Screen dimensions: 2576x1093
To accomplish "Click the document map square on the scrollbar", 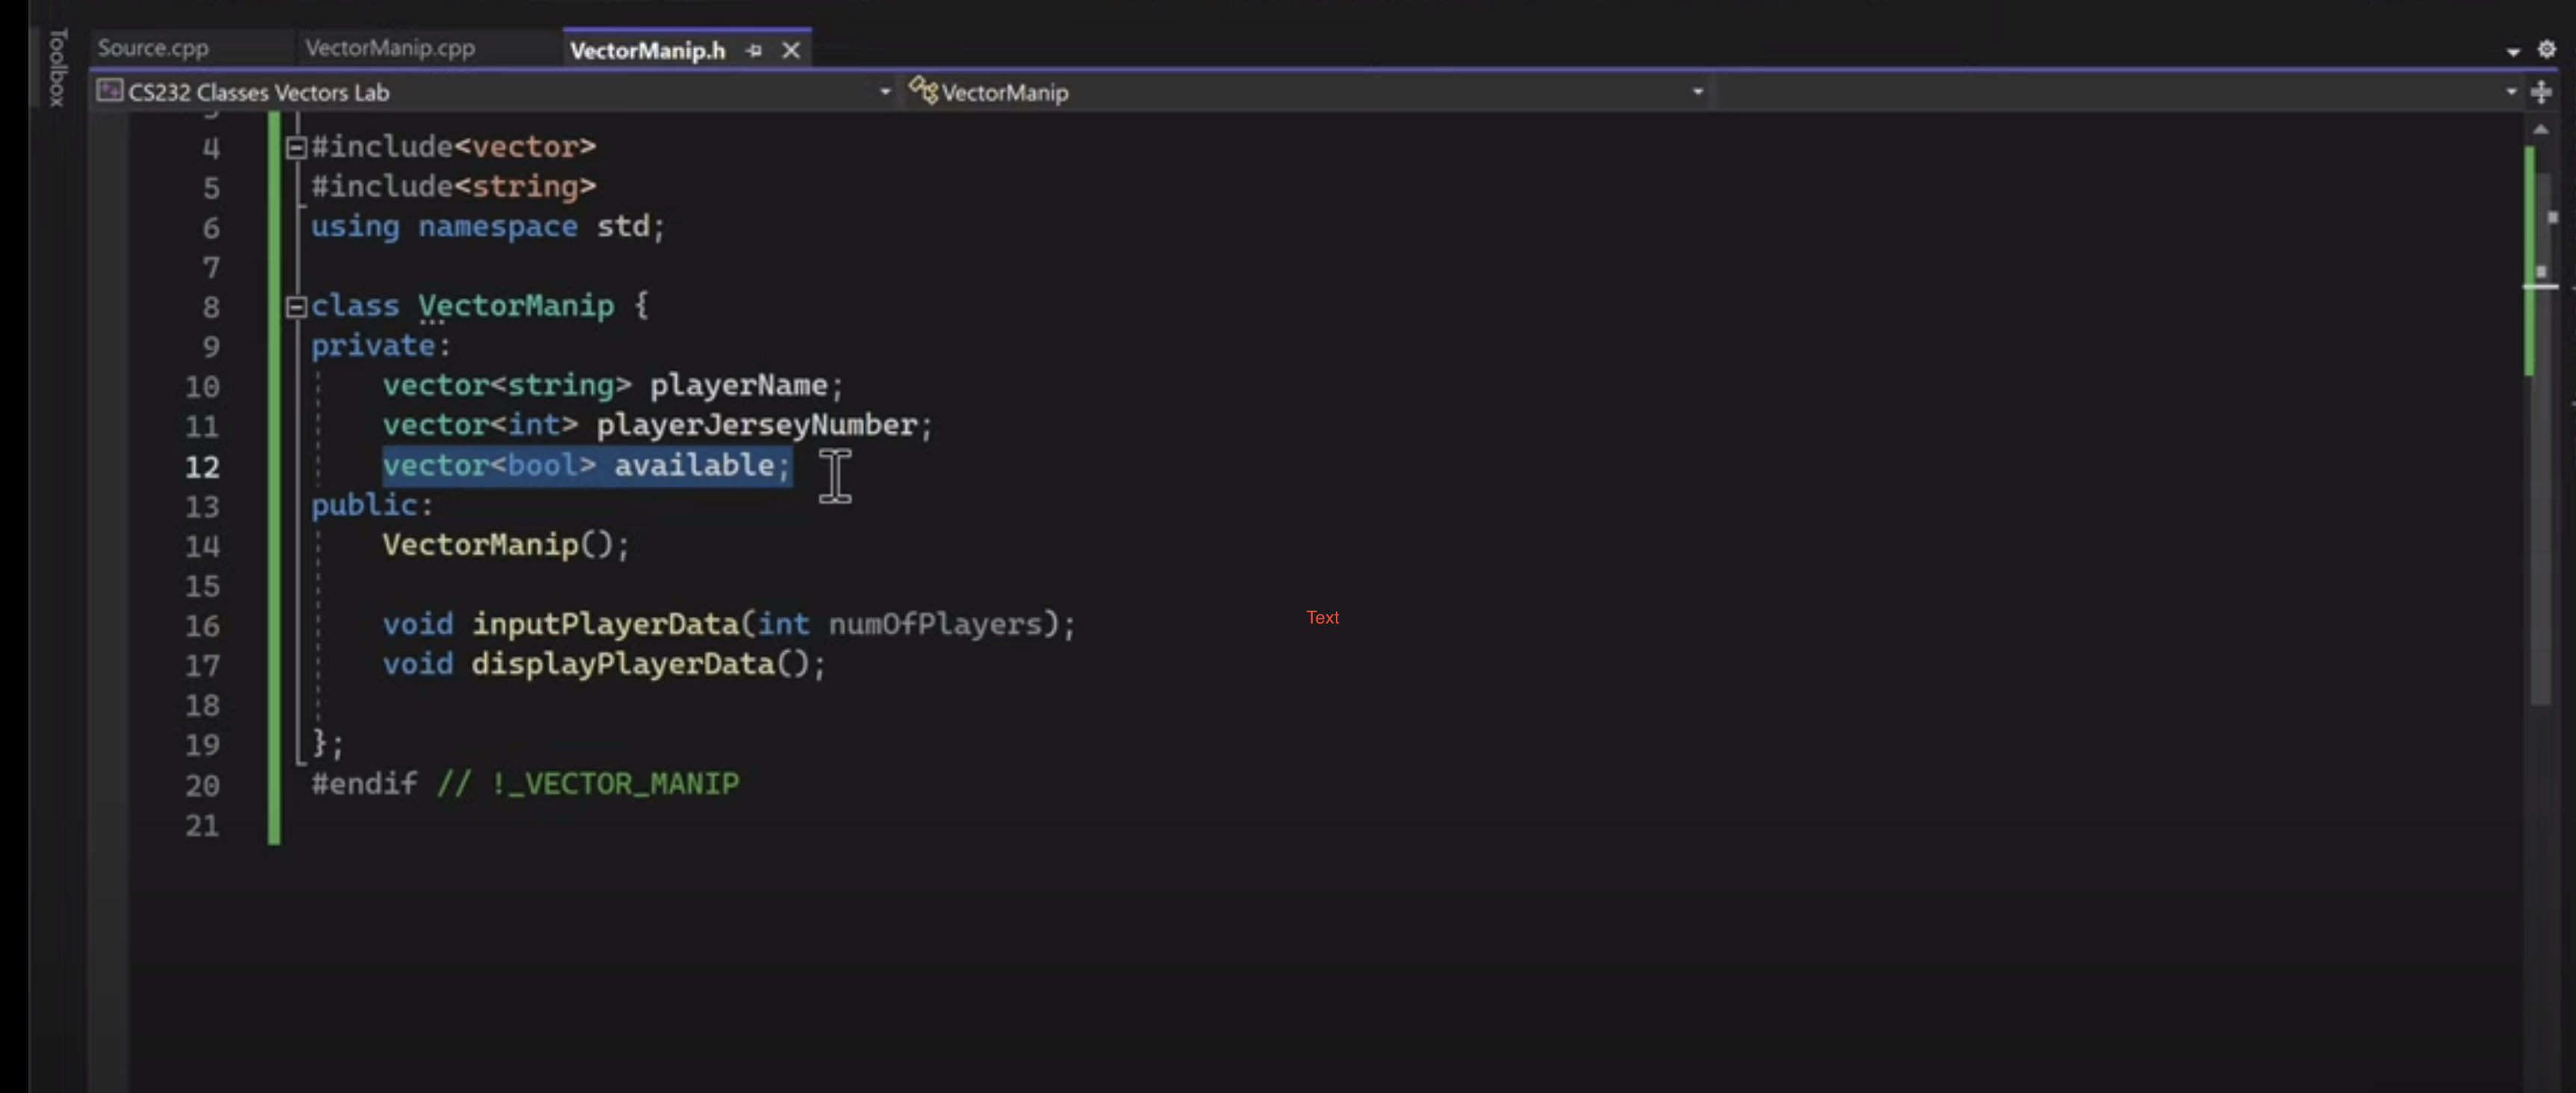I will click(2544, 272).
